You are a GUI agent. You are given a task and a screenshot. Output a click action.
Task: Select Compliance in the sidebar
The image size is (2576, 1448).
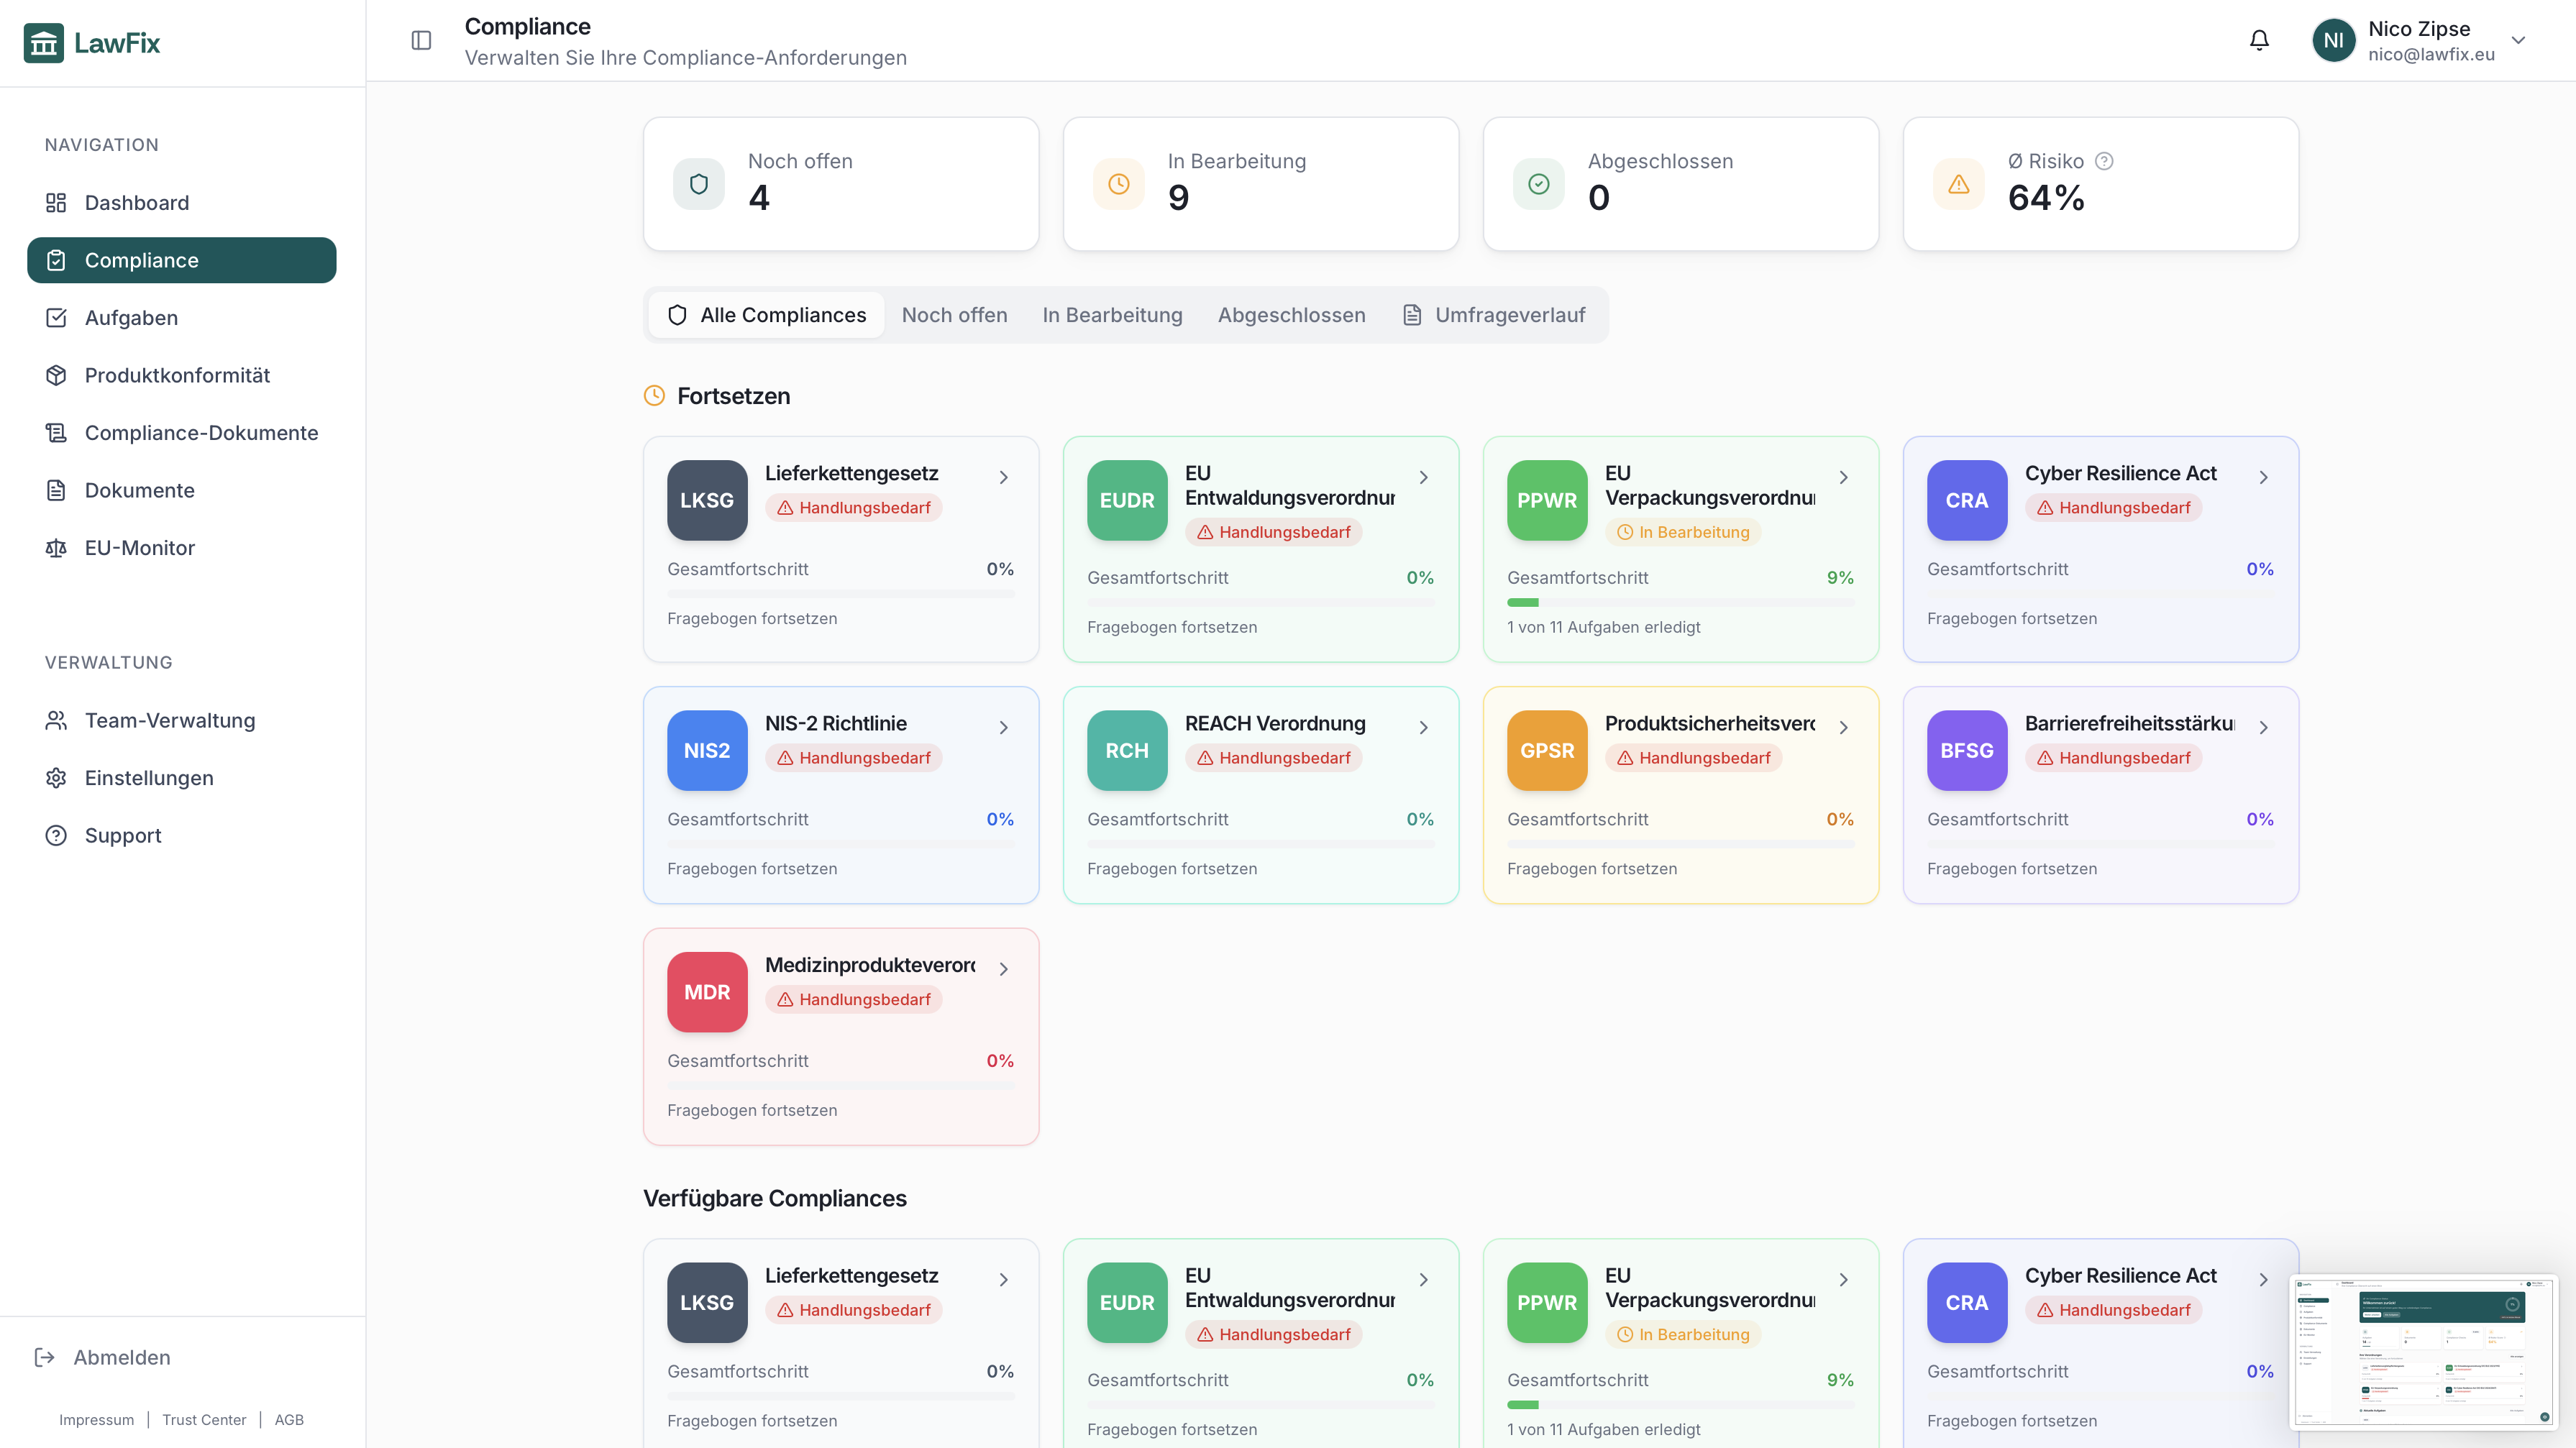(182, 260)
